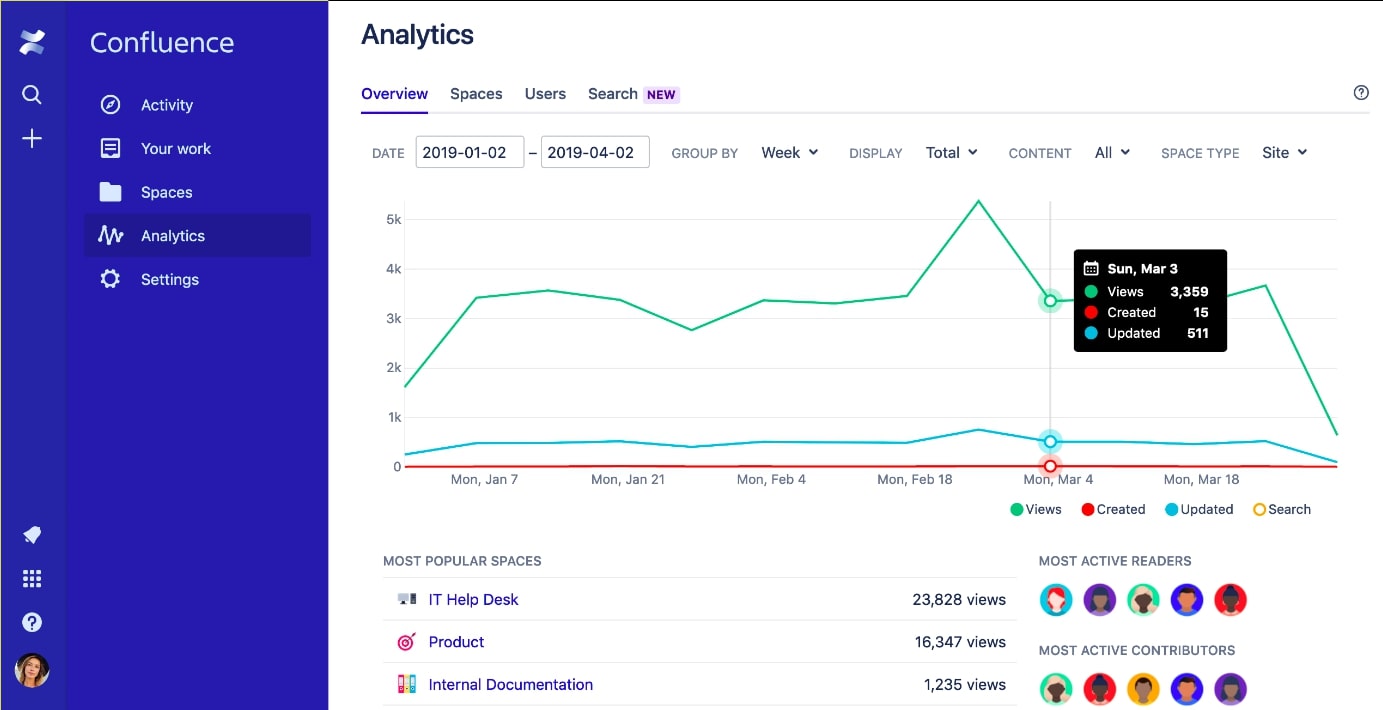
Task: Click the 'Most Popular Spaces' heading
Action: (462, 561)
